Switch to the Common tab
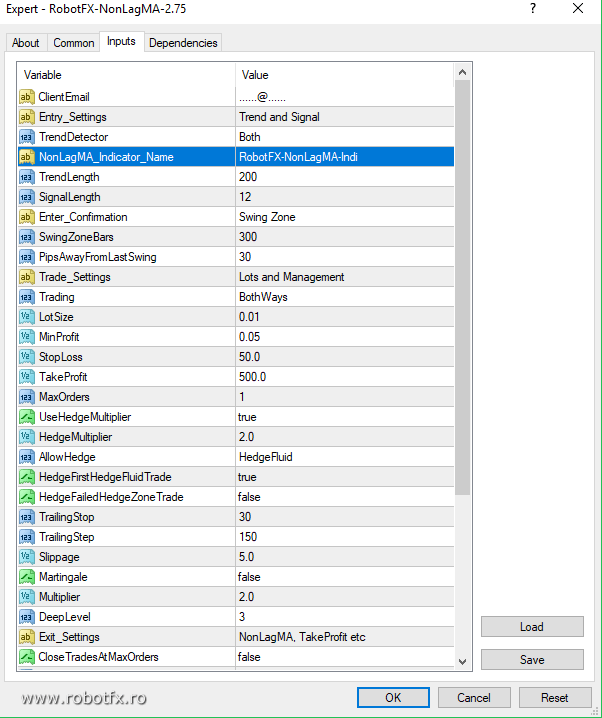 click(73, 43)
